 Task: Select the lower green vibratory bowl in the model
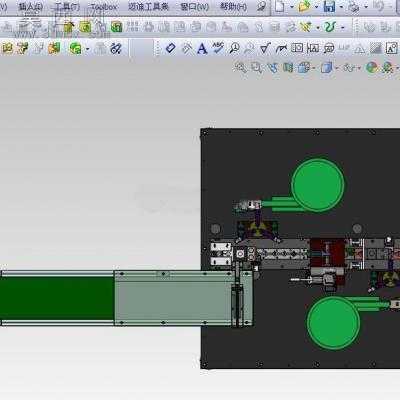tap(333, 323)
